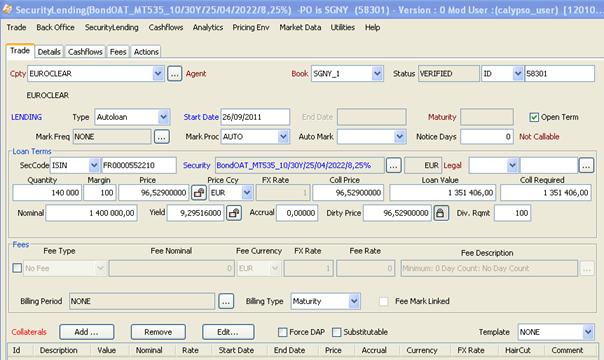This screenshot has width=604, height=360.
Task: Select the Trade tab
Action: click(20, 51)
